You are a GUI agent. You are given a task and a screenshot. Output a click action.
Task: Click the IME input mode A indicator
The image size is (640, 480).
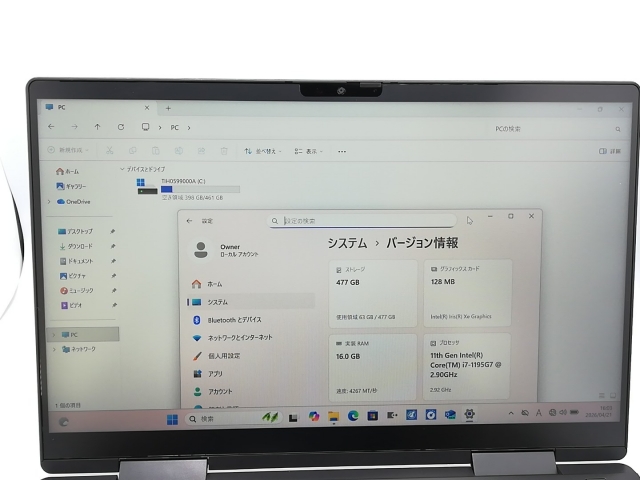pyautogui.click(x=539, y=413)
